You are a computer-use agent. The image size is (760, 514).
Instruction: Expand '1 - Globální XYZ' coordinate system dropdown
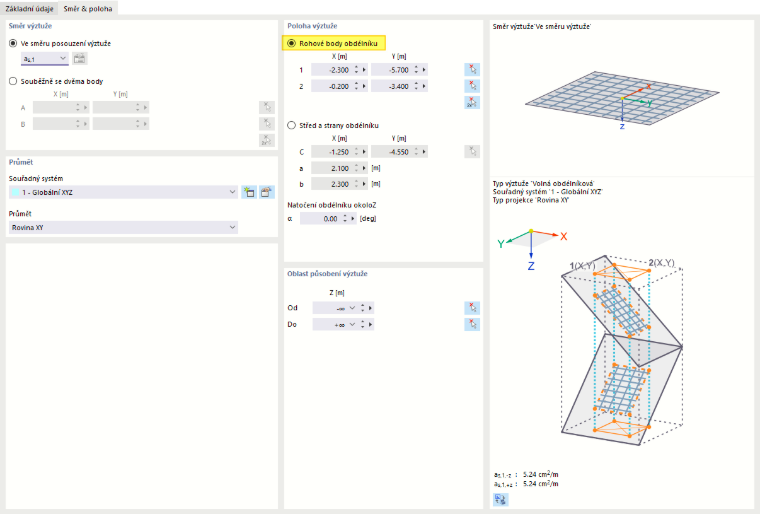[123, 192]
